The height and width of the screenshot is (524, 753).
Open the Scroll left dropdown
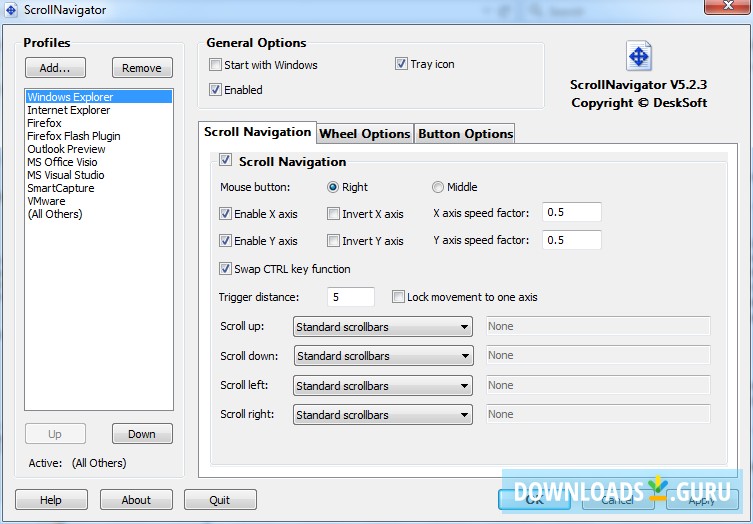point(383,386)
